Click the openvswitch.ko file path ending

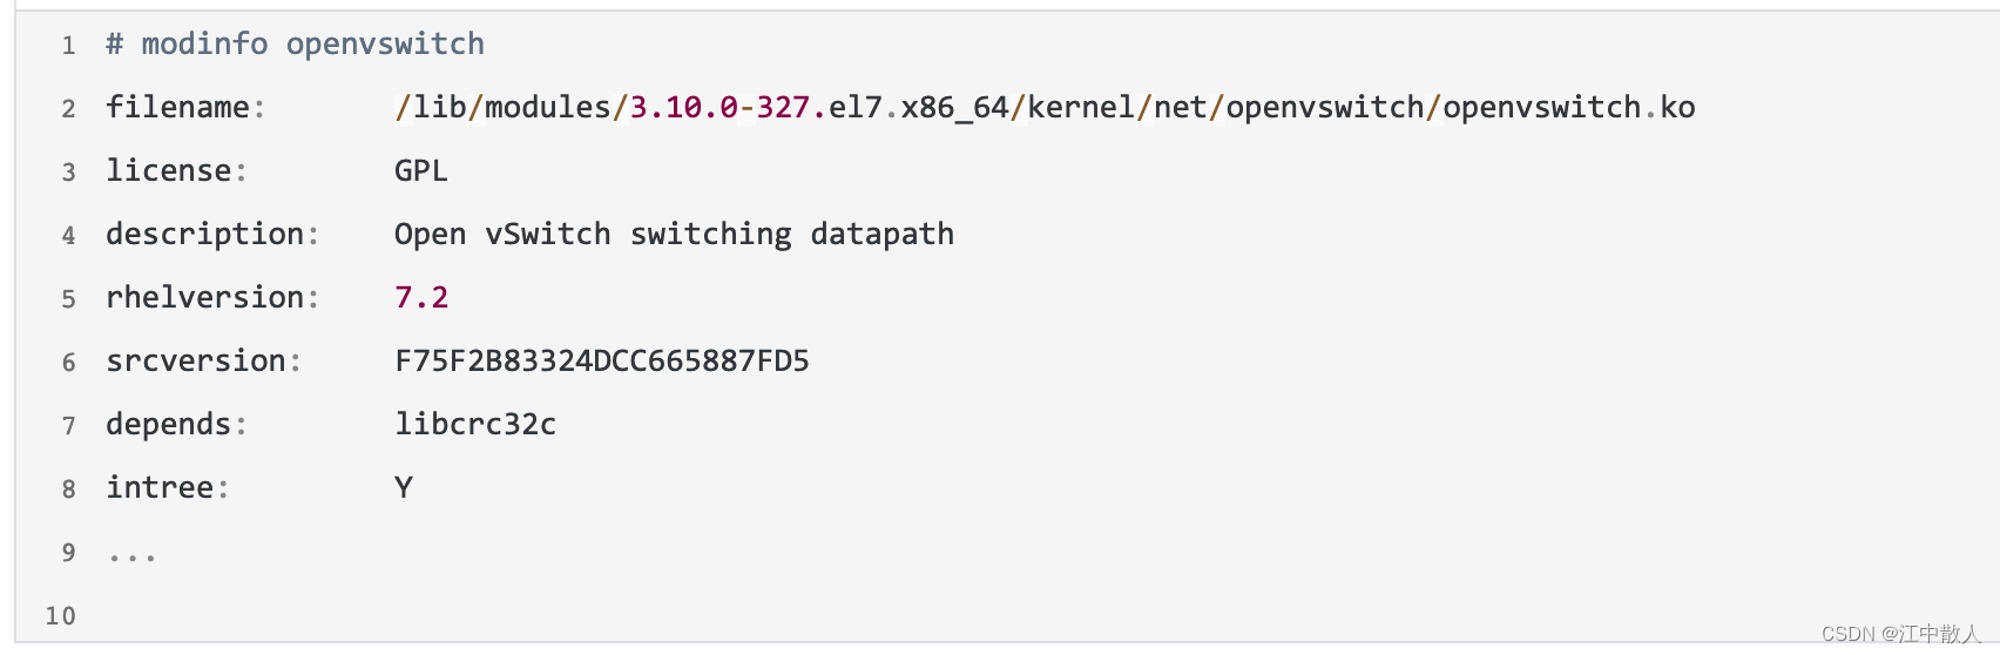point(1568,107)
